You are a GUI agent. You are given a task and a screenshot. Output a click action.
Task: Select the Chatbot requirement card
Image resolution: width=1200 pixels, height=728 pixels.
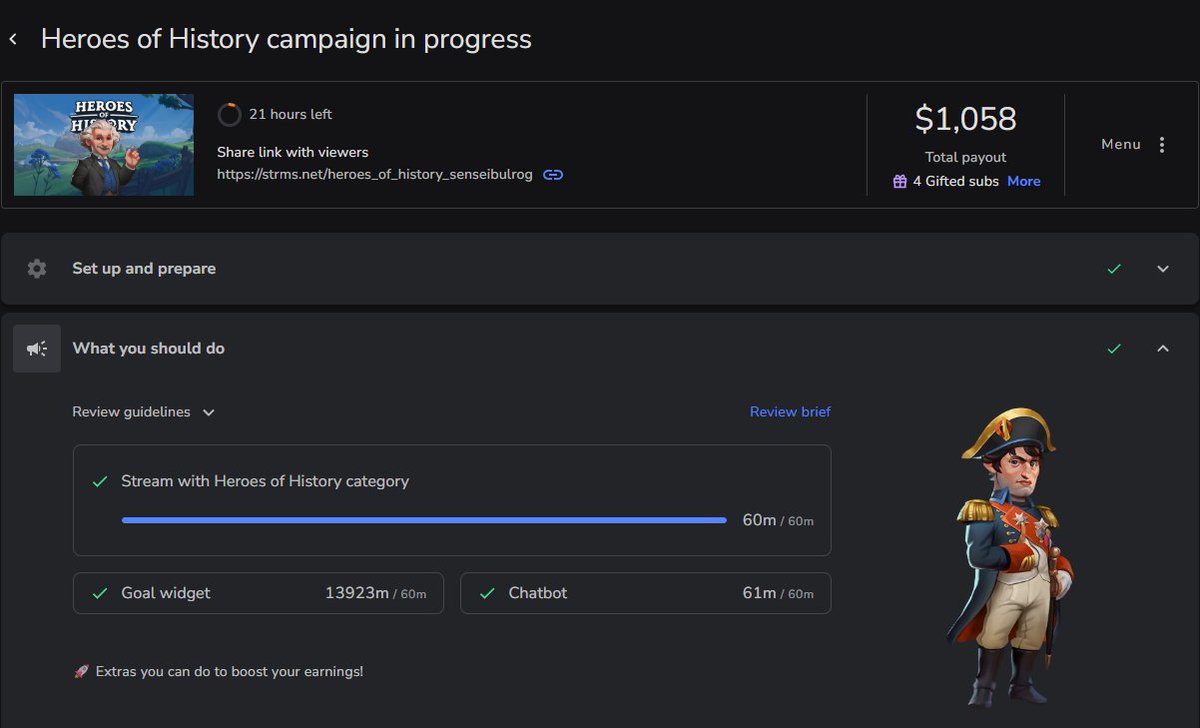(x=645, y=593)
